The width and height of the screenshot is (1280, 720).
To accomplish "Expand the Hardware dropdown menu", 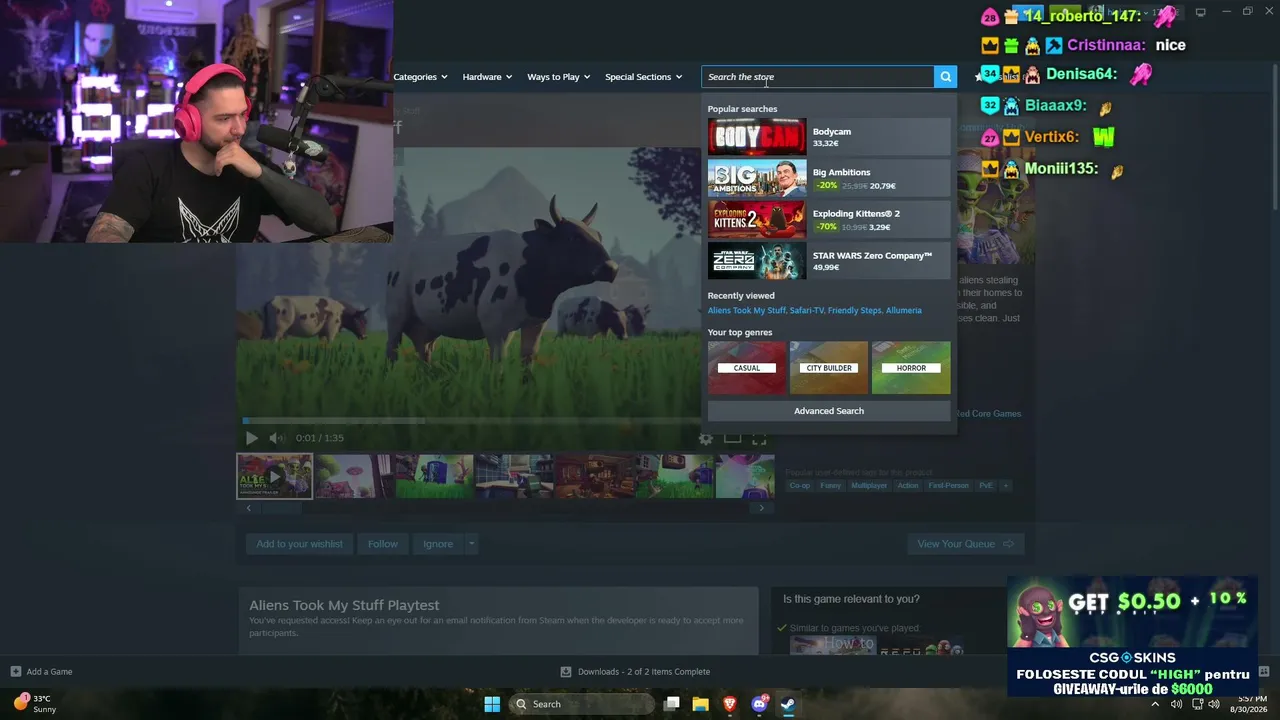I will [487, 77].
